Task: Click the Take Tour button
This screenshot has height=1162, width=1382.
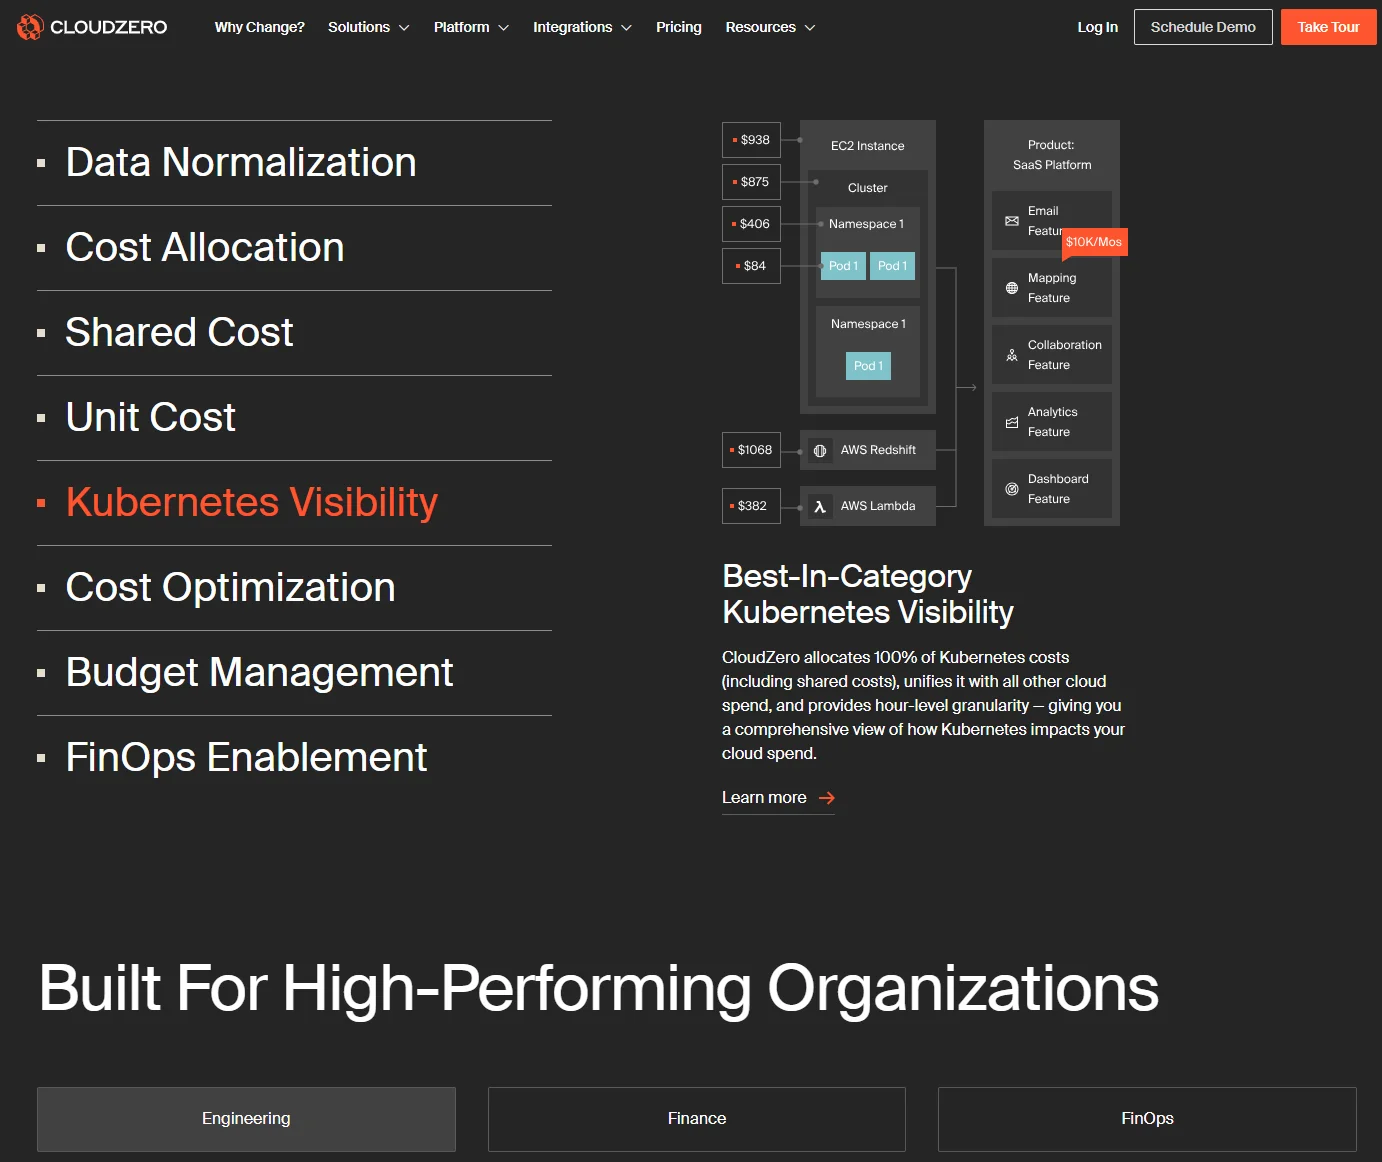Action: pos(1328,27)
